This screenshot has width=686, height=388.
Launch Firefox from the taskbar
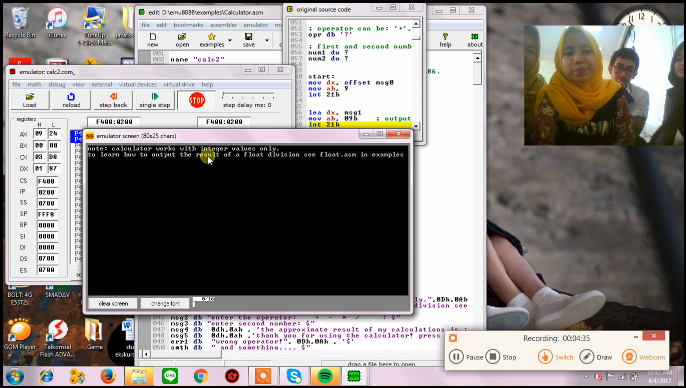(108, 376)
